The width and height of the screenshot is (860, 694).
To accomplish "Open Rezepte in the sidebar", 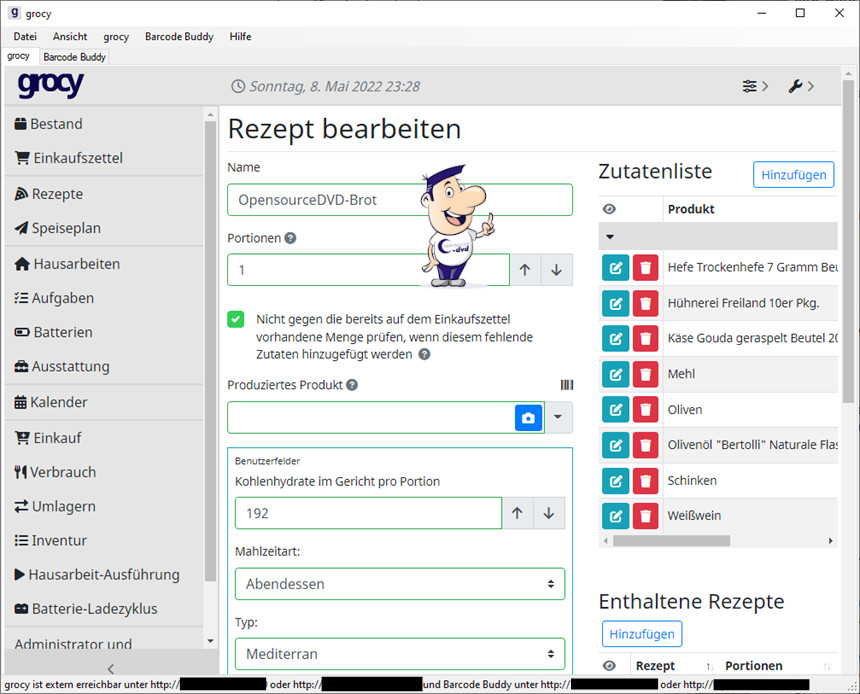I will (57, 194).
